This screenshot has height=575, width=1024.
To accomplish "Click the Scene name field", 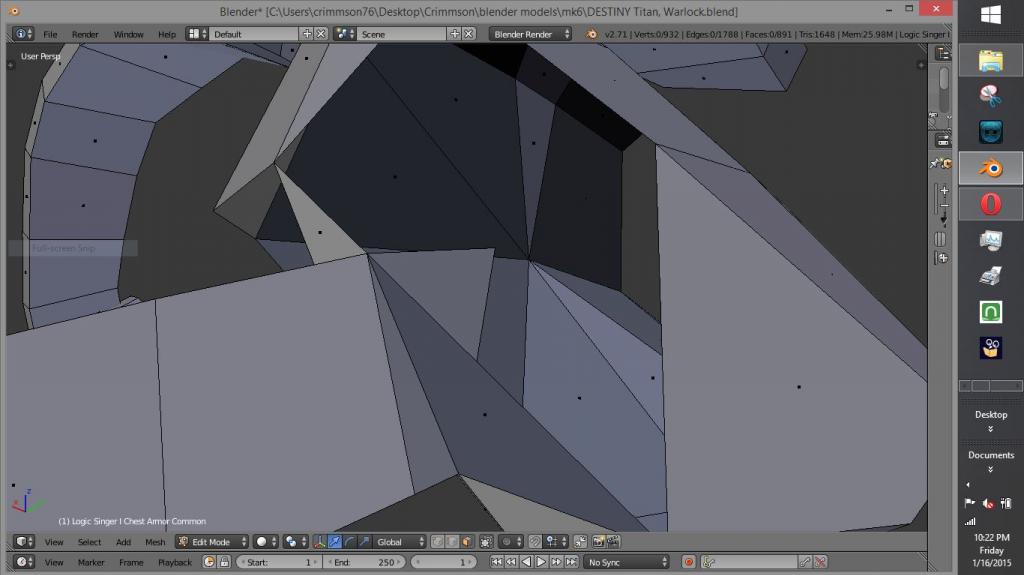I will point(402,34).
